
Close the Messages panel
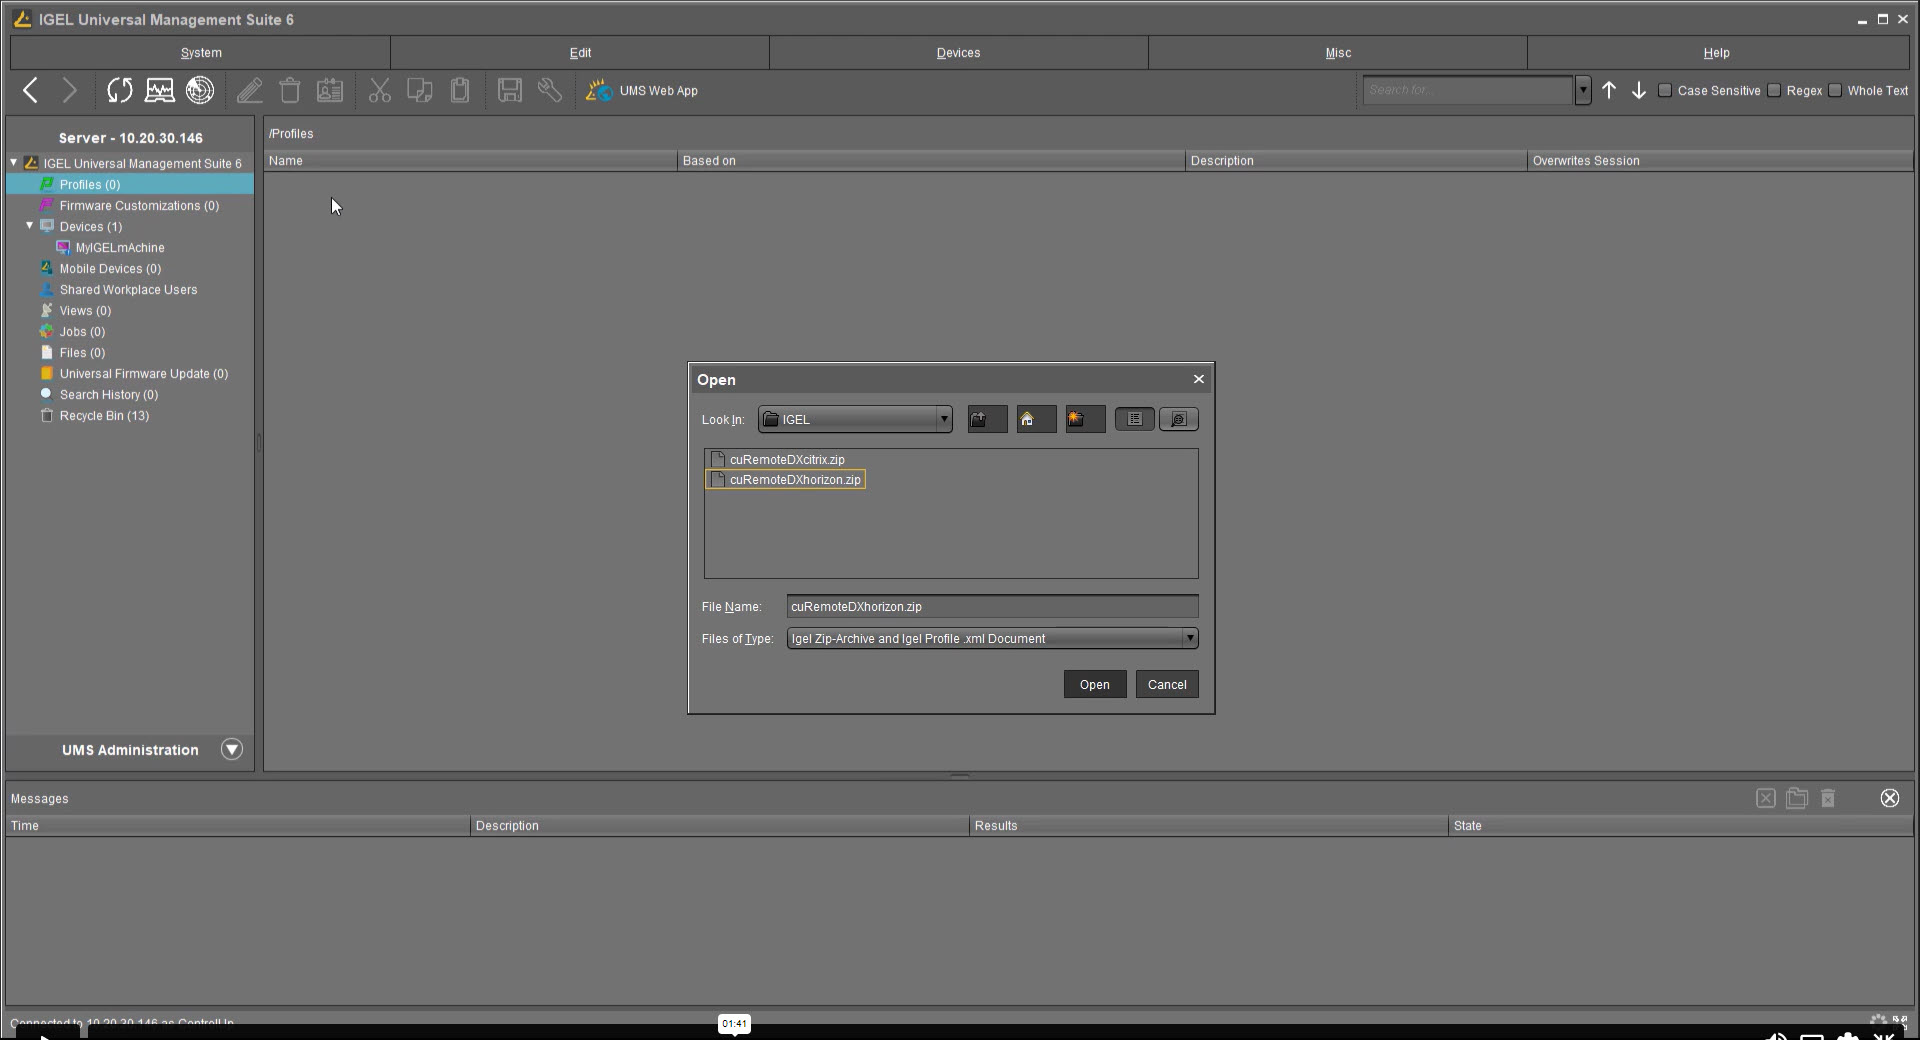click(1890, 798)
